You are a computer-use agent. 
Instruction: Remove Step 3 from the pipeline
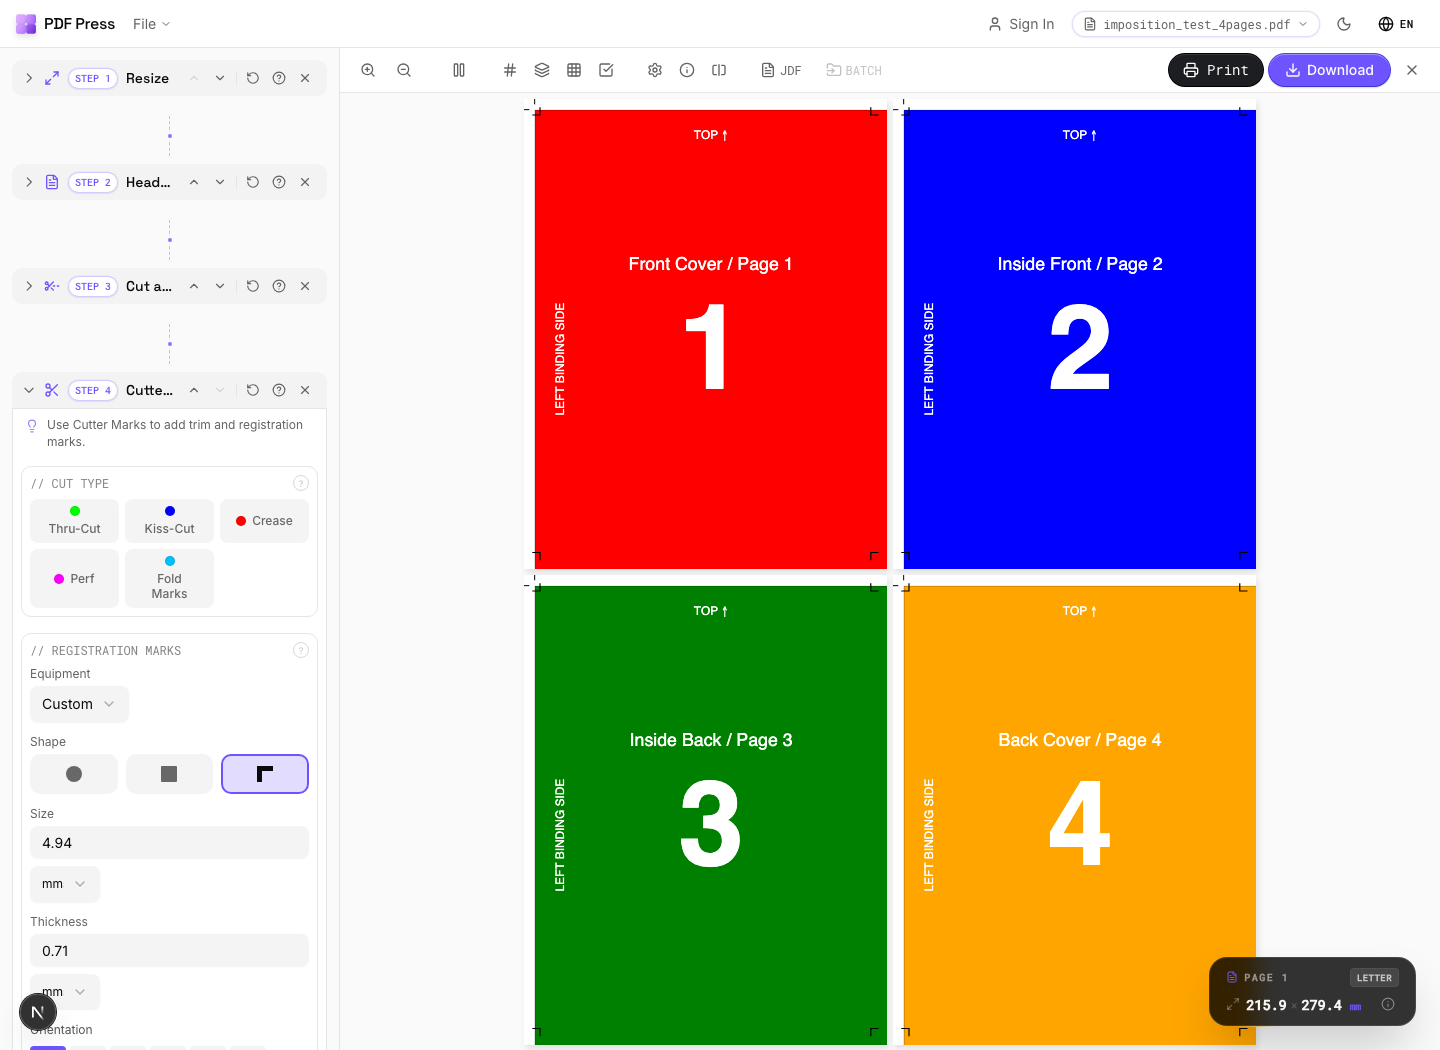pyautogui.click(x=305, y=286)
